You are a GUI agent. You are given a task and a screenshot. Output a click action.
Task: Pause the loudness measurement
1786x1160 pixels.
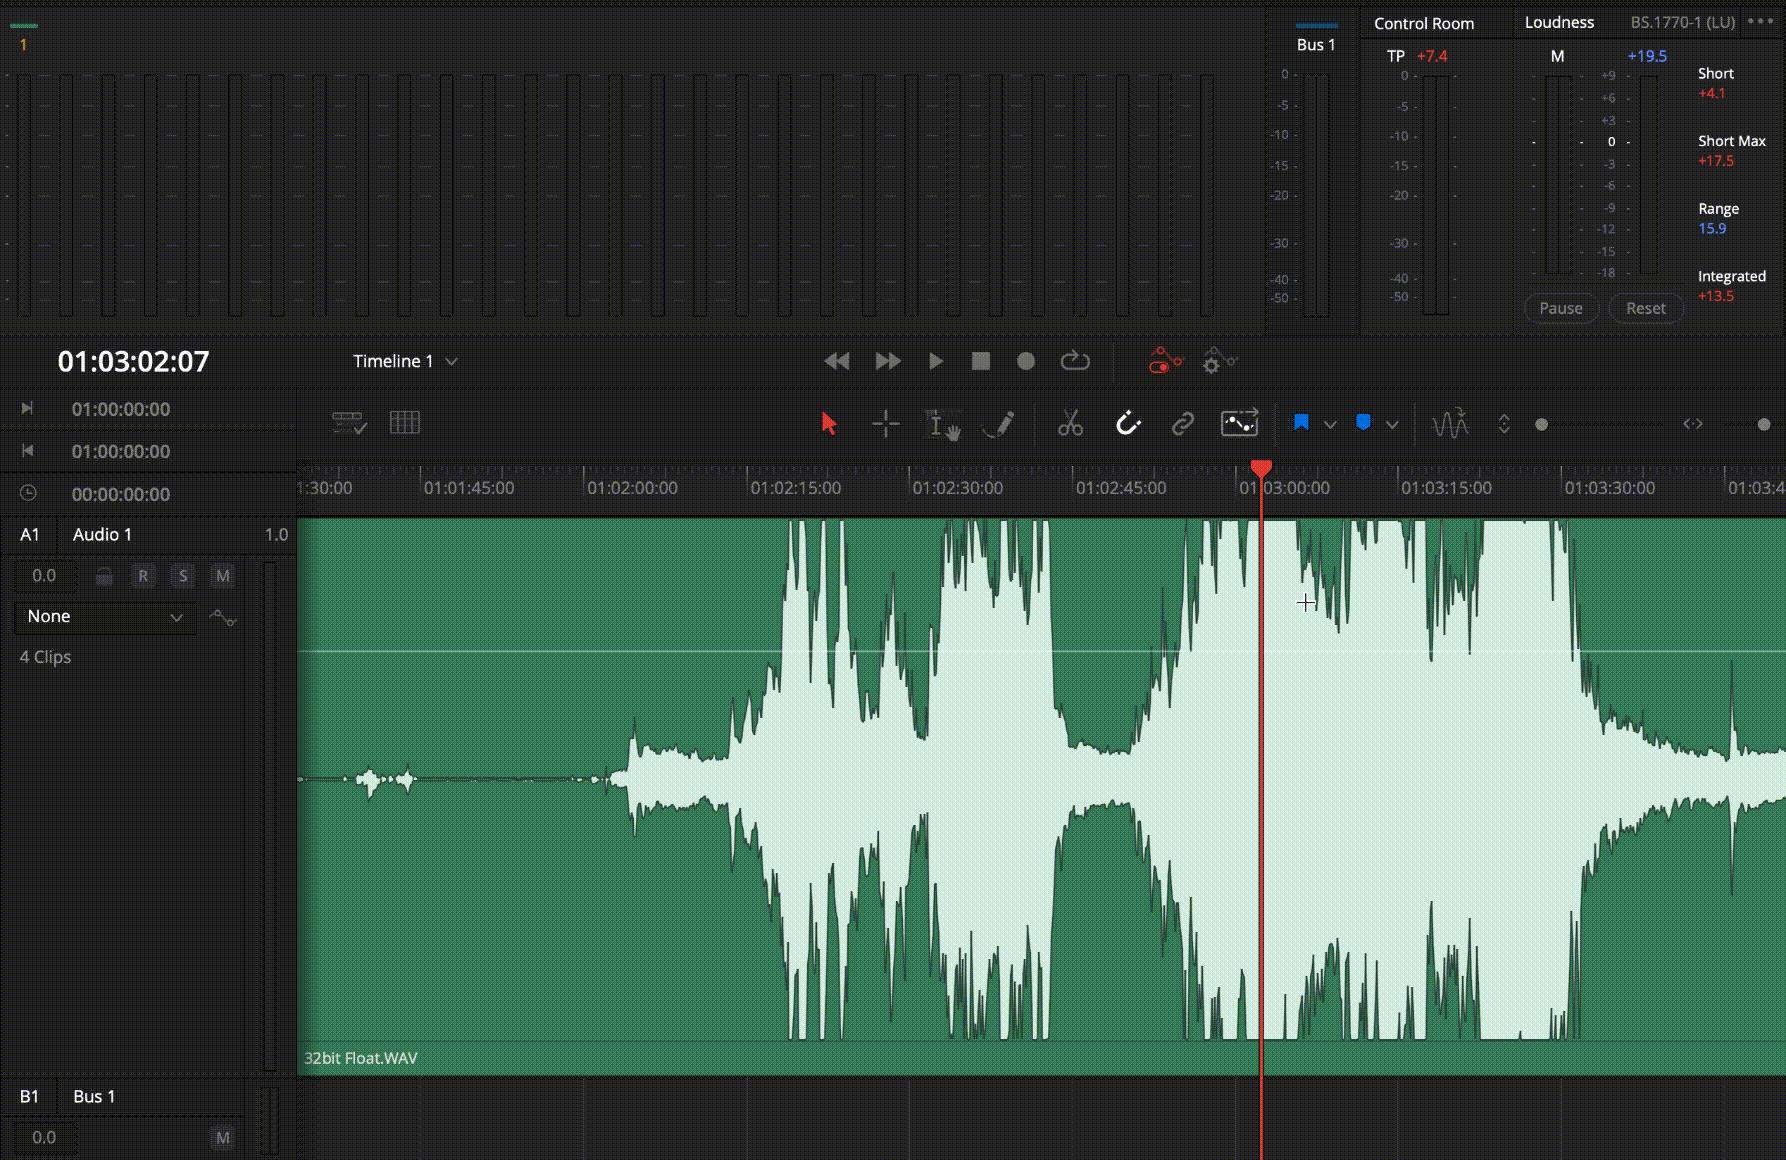[1560, 308]
